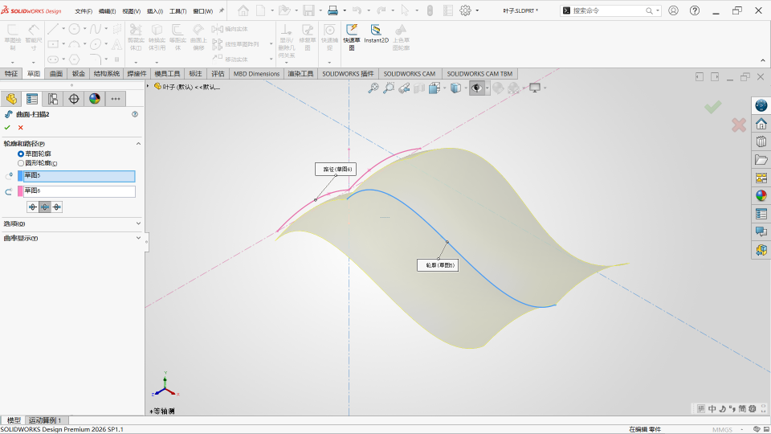Accept the sweep with green checkmark in panel
The image size is (771, 434).
7,127
